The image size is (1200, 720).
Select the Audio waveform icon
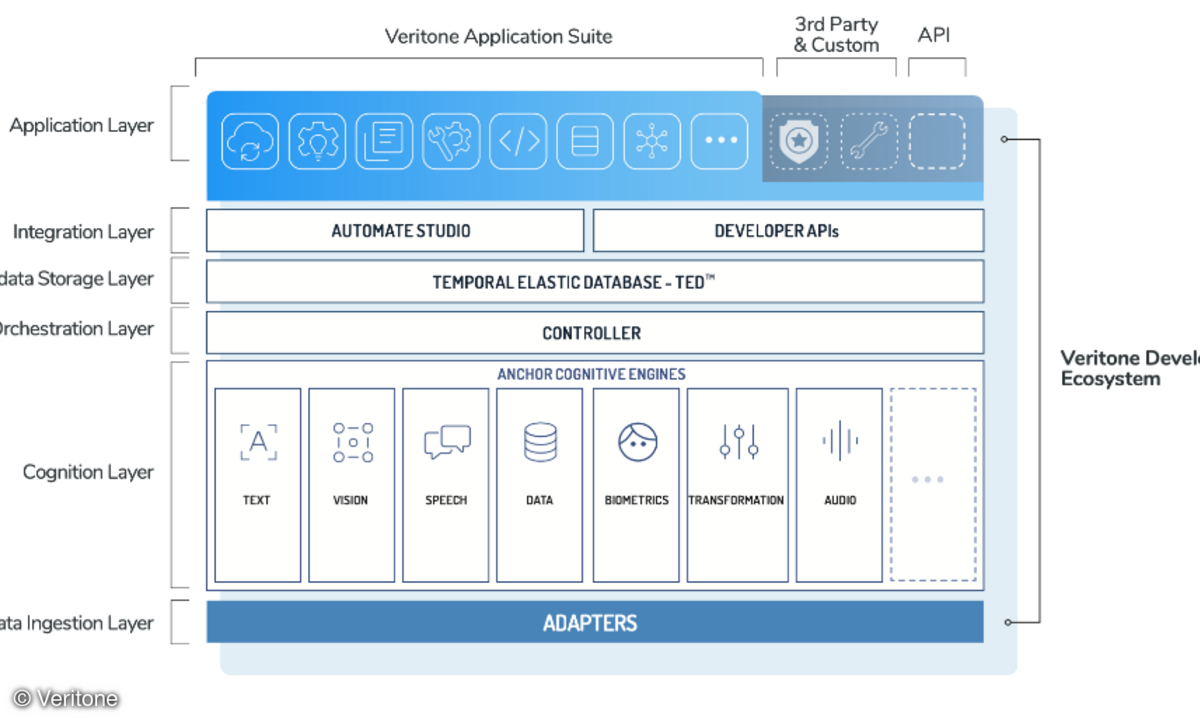(x=840, y=441)
